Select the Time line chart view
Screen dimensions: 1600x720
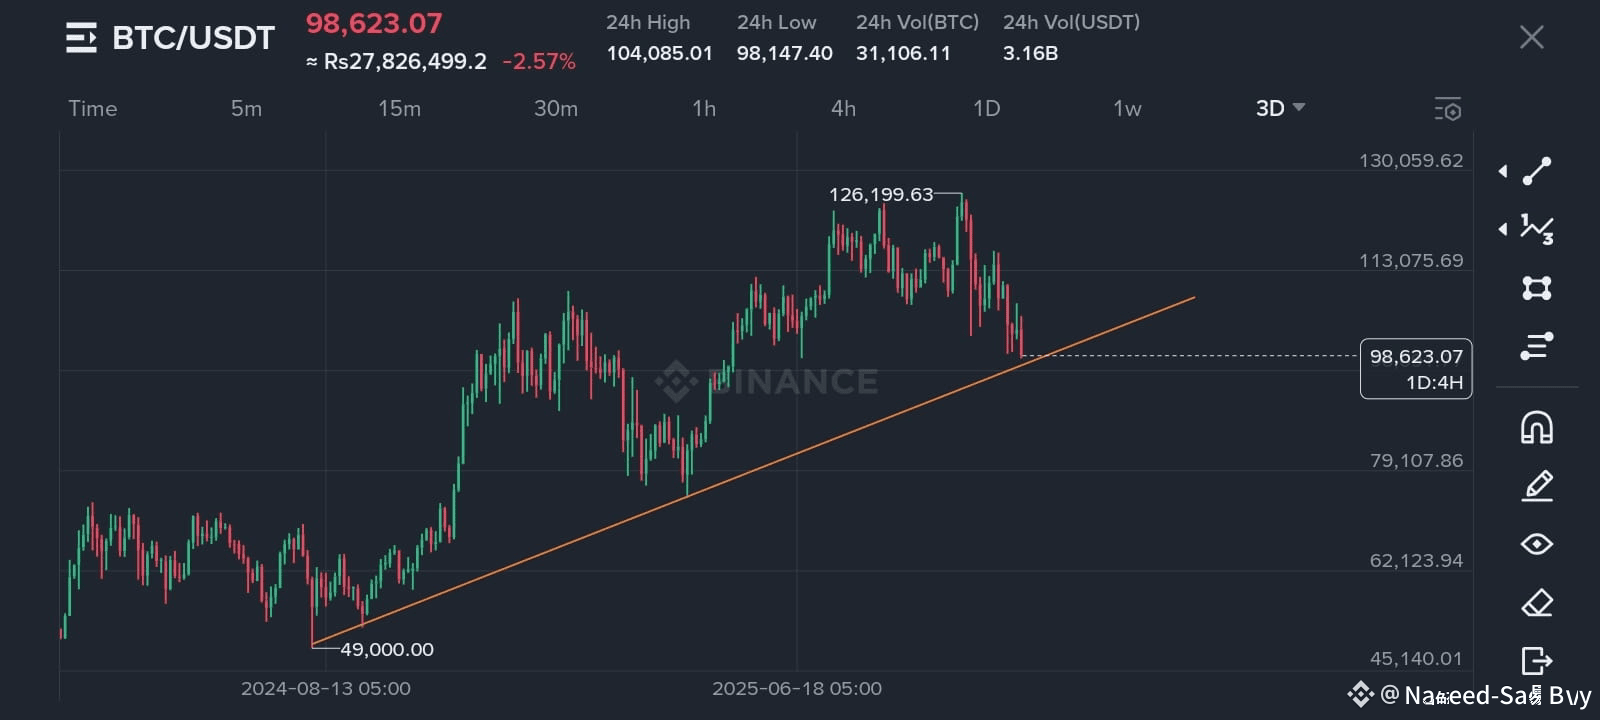[92, 108]
